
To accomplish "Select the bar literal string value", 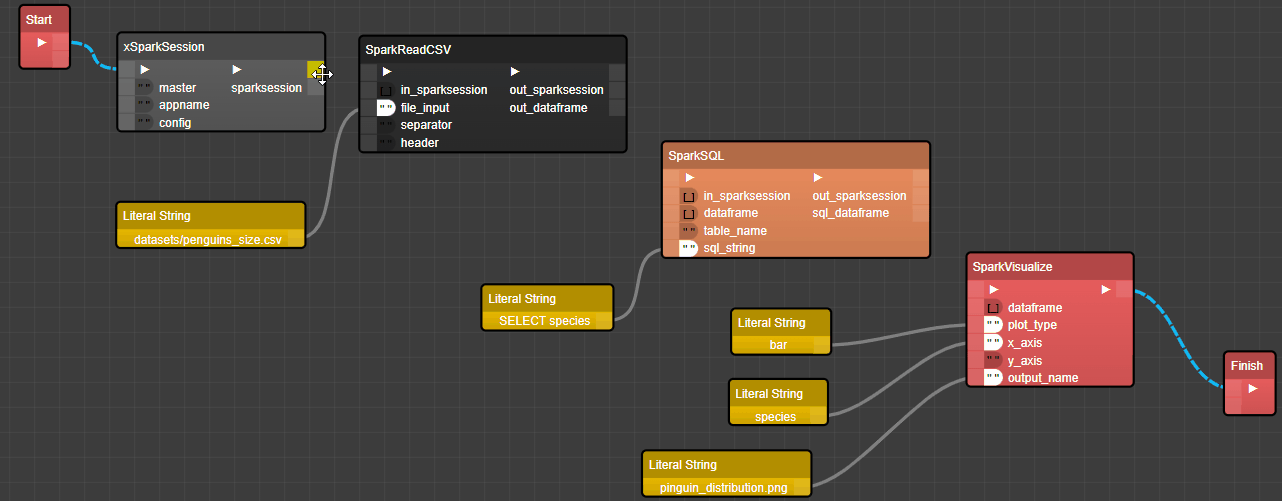I will [778, 345].
